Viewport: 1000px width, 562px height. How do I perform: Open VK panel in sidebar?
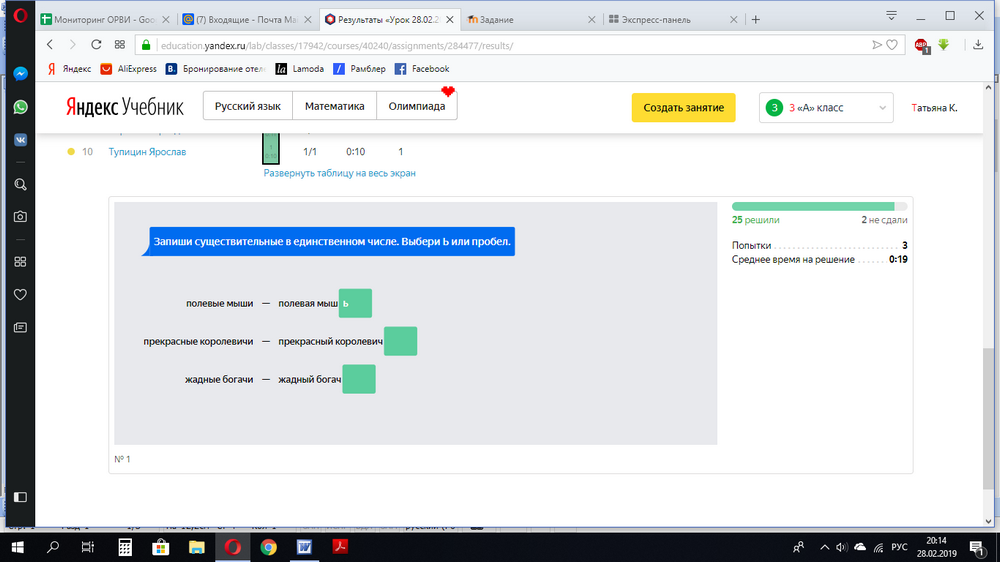pyautogui.click(x=20, y=140)
